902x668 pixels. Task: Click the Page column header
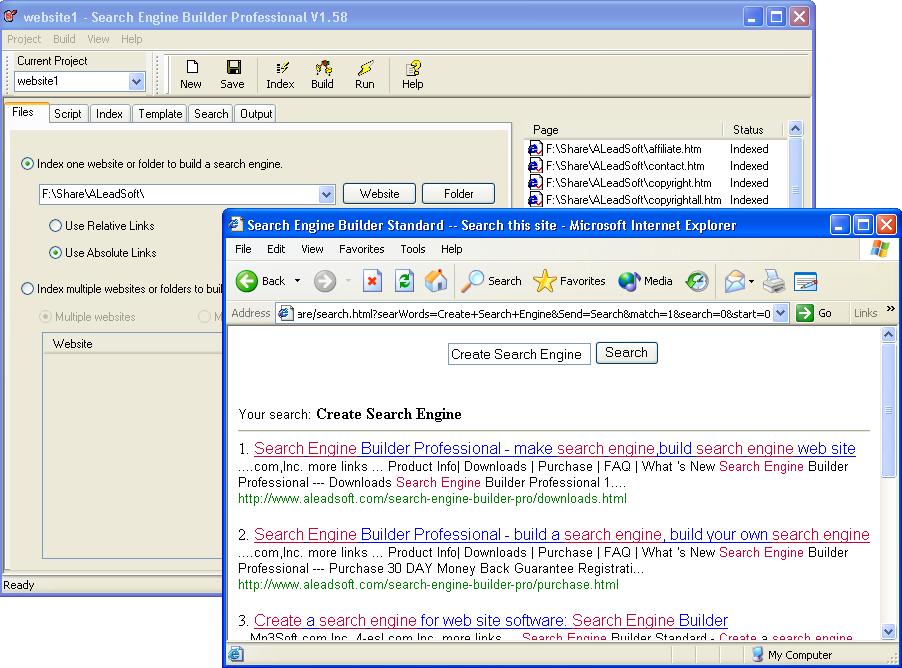pyautogui.click(x=624, y=129)
